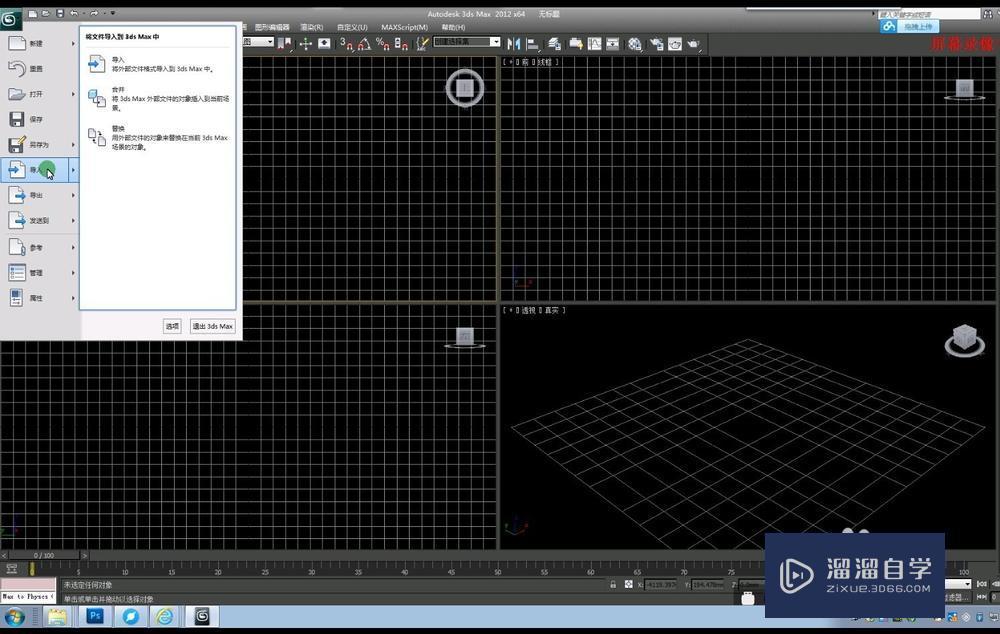Expand the 另存为 (Save As) submenu arrow
This screenshot has width=1000, height=634.
(73, 145)
